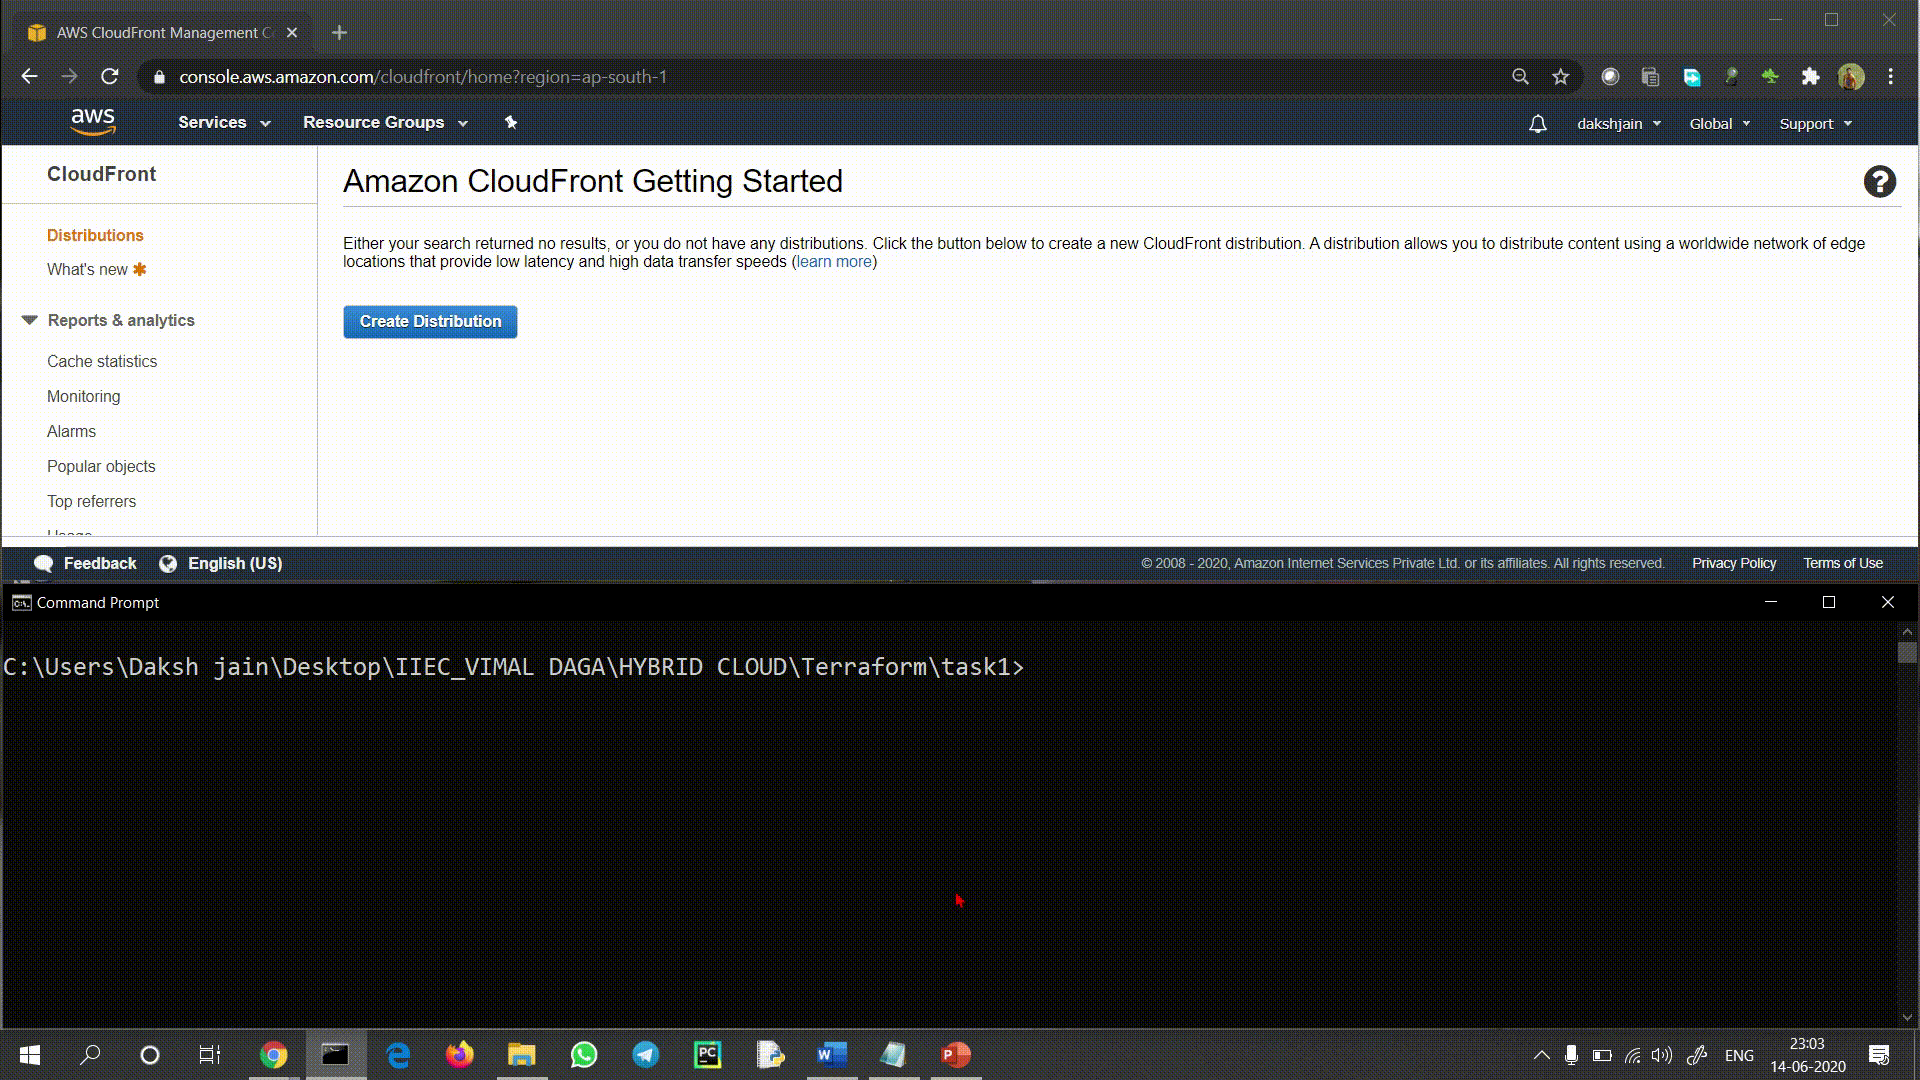Bookmark this page with the star icon
This screenshot has height=1080, width=1920.
click(1560, 77)
